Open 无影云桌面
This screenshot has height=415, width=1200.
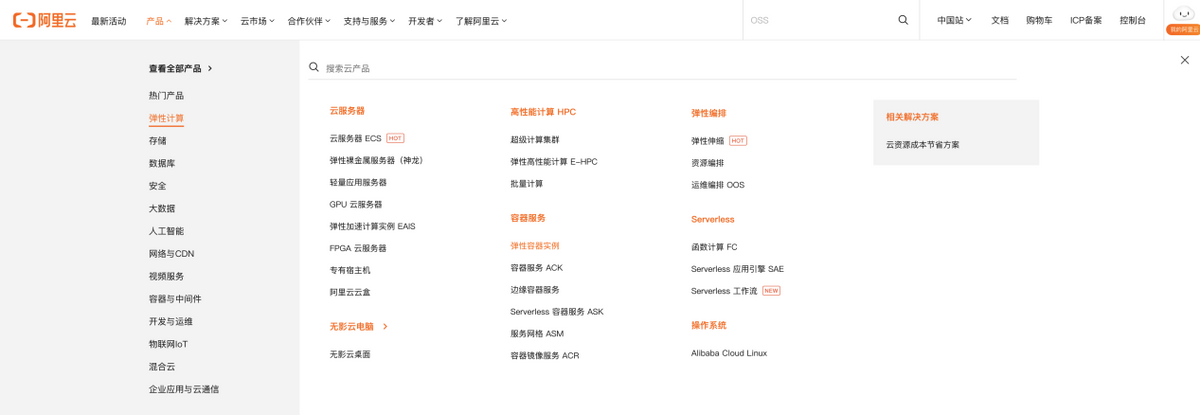click(350, 354)
